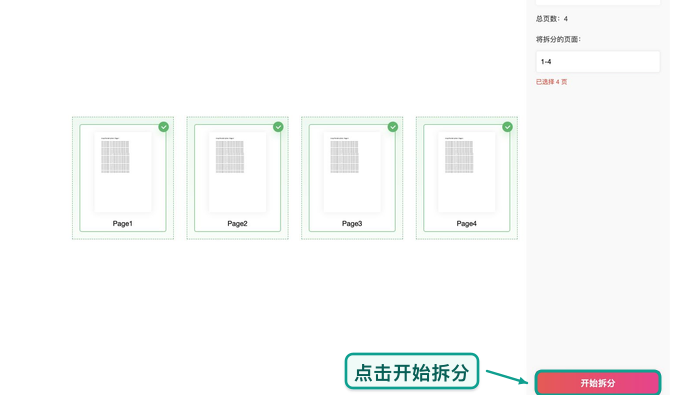Screen dimensions: 700x395
Task: Uncheck the green checkmark on Page3
Action: point(393,127)
